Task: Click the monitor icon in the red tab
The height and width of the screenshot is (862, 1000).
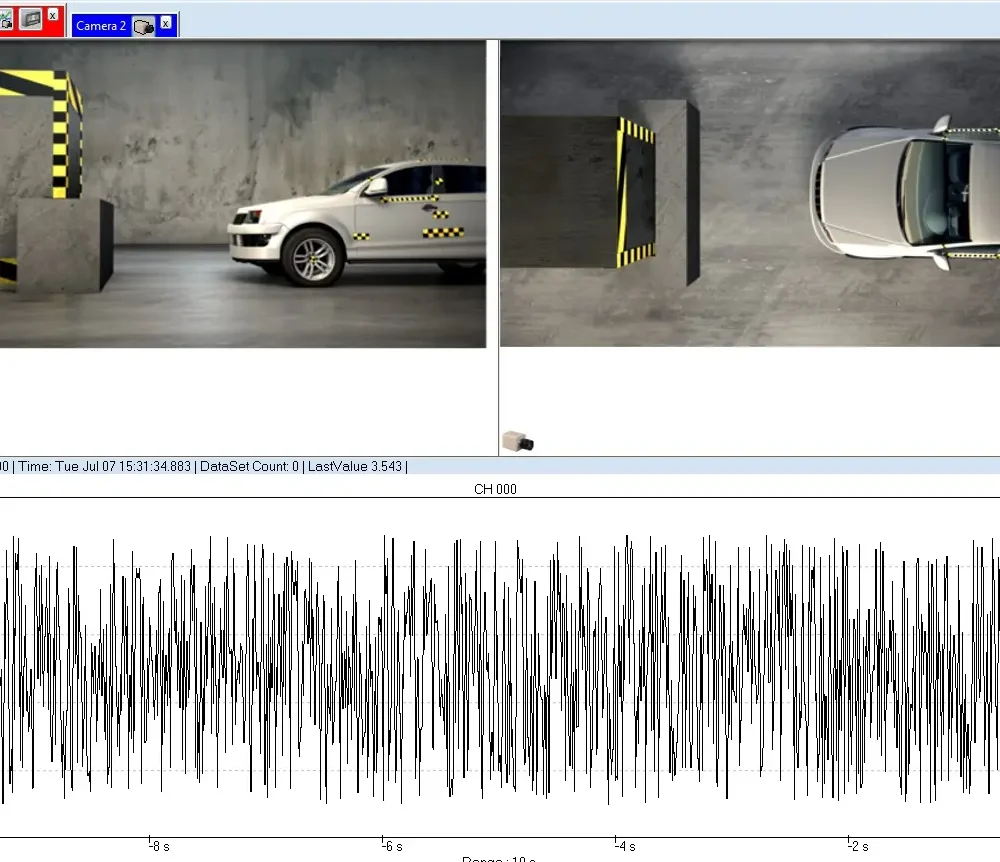Action: pos(31,19)
